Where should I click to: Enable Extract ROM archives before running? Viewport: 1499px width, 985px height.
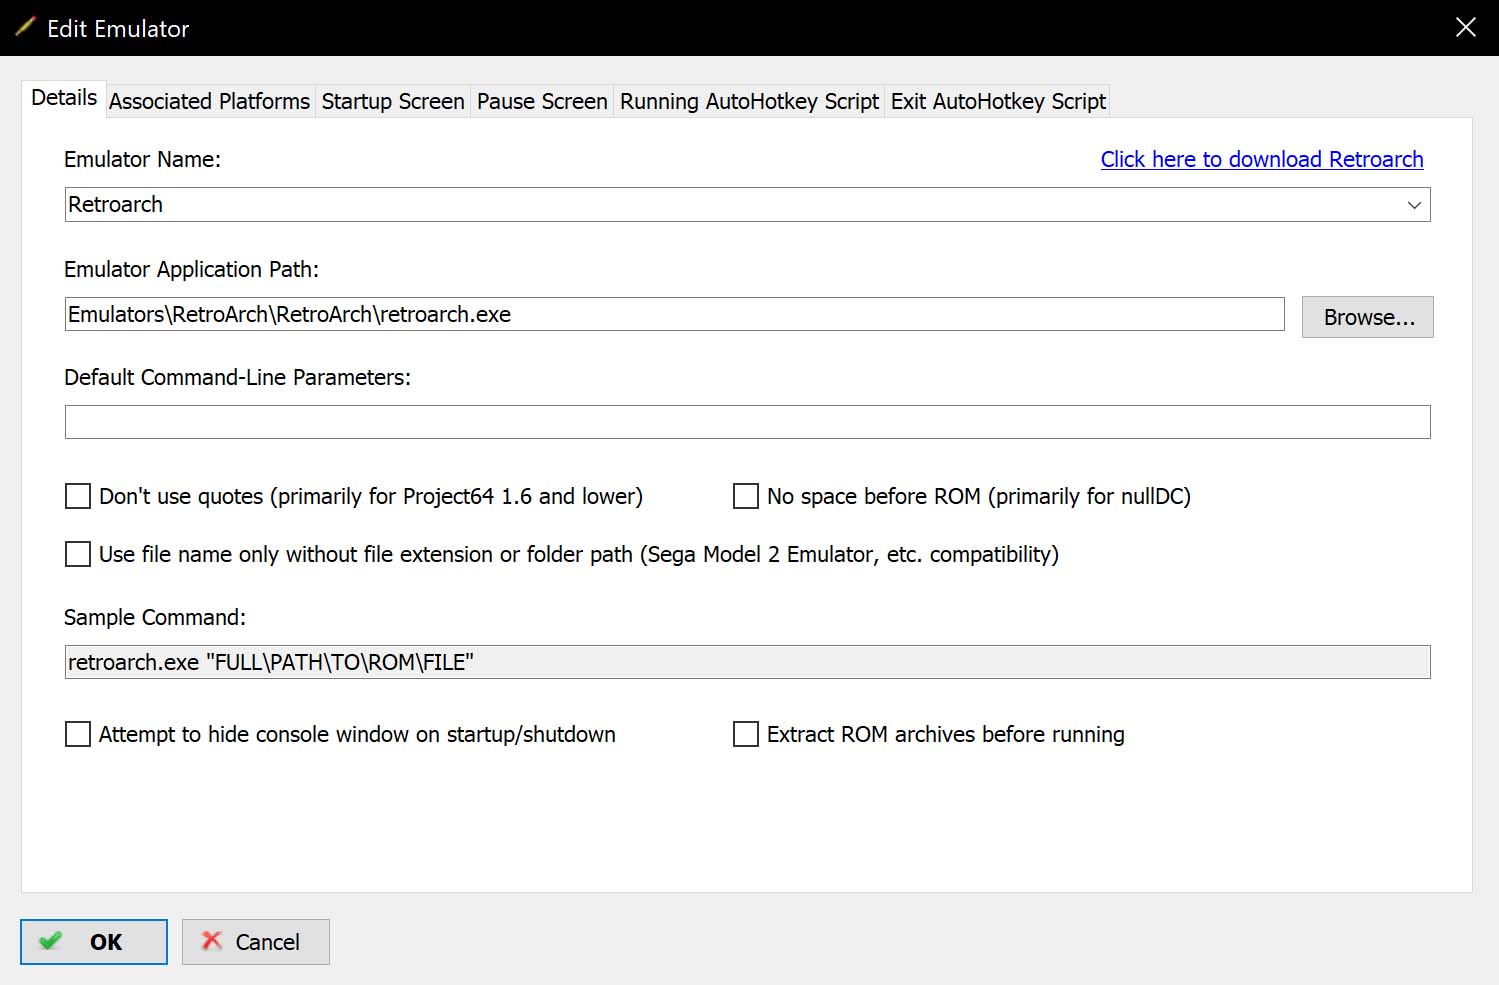click(x=746, y=734)
